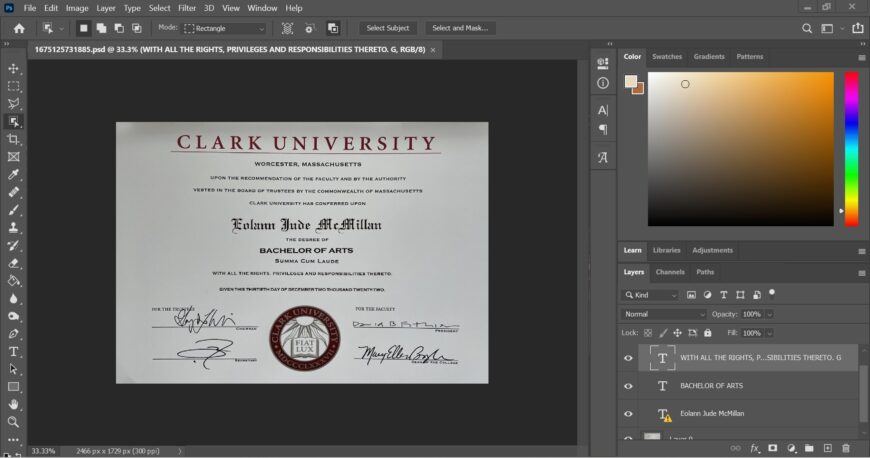Click the add layer style fx icon
The image size is (870, 458).
click(755, 448)
